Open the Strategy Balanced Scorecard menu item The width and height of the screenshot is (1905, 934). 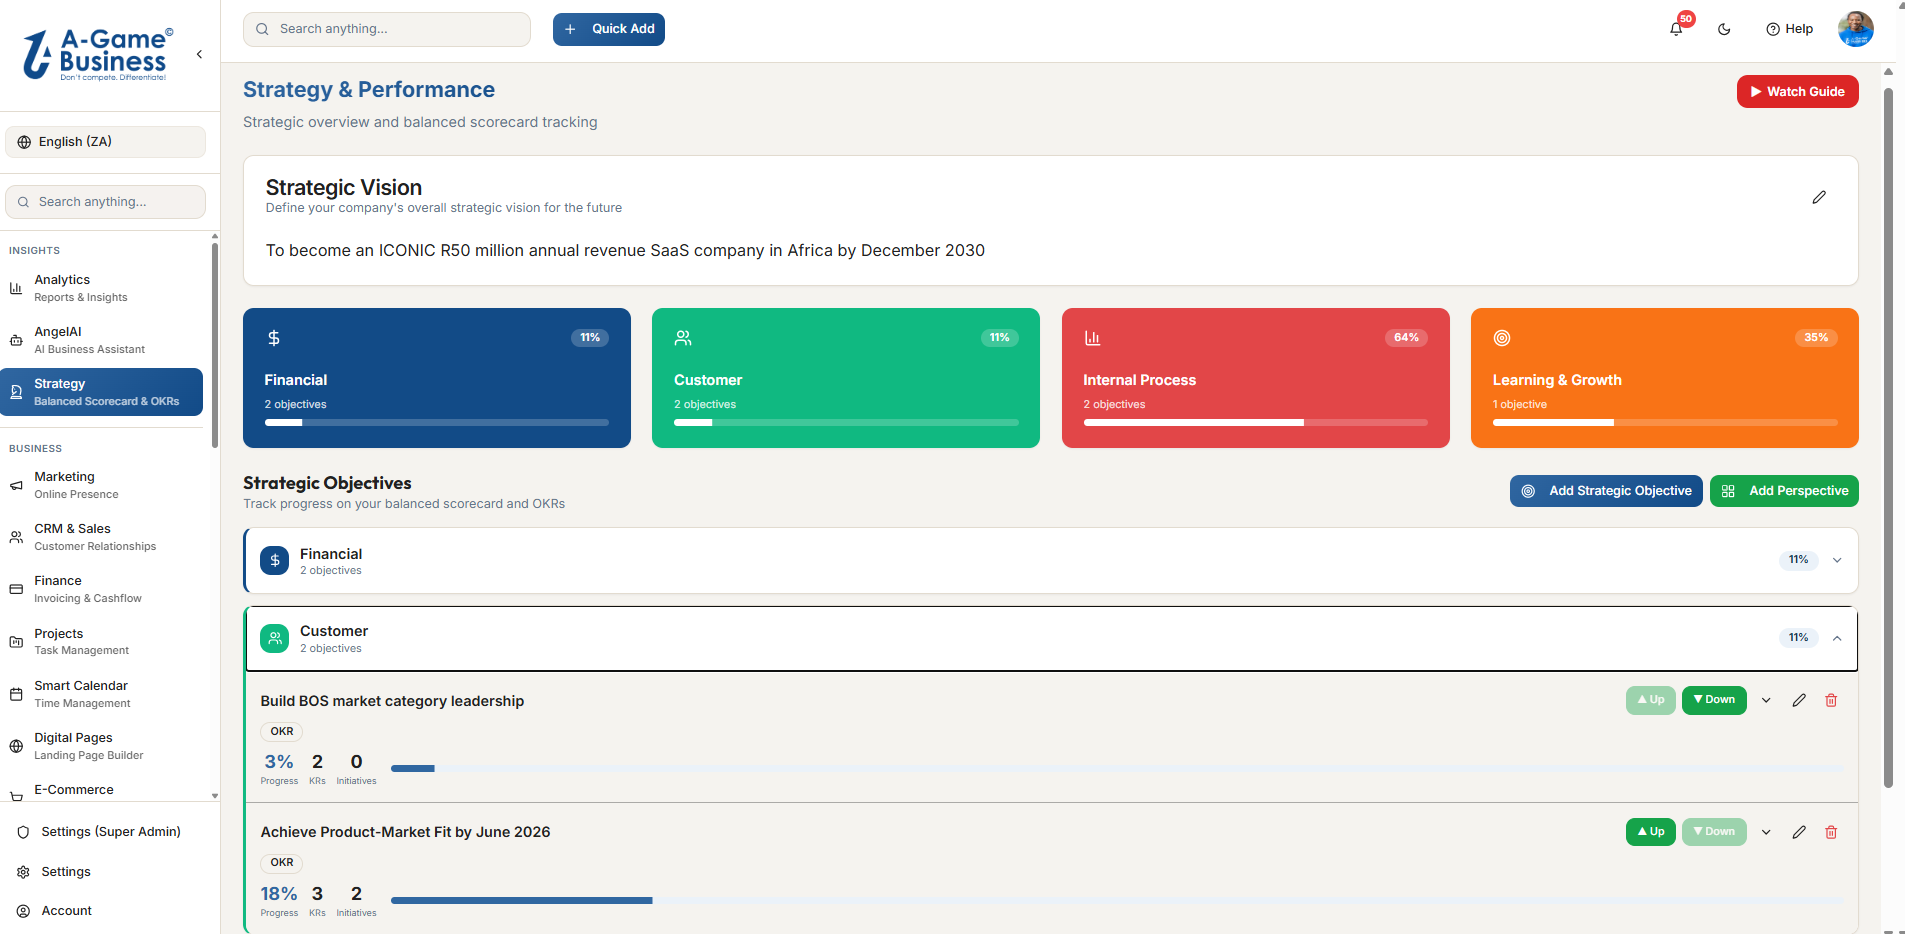pyautogui.click(x=102, y=392)
